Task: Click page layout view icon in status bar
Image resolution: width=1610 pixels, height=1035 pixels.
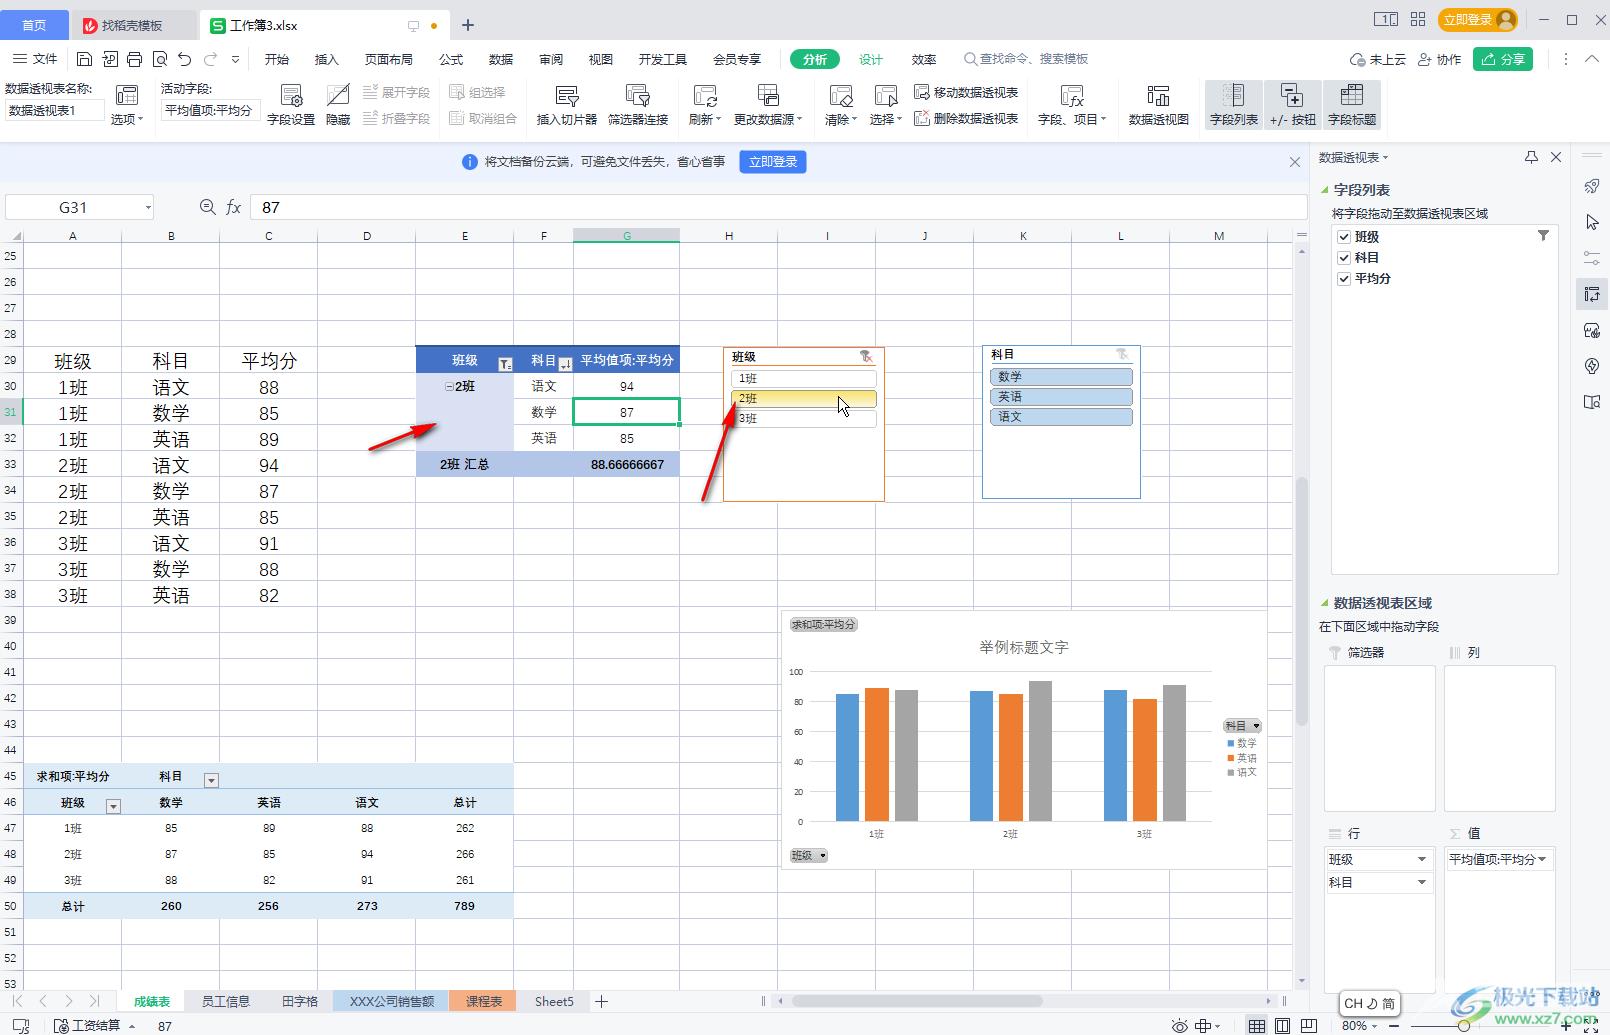Action: click(1283, 1026)
